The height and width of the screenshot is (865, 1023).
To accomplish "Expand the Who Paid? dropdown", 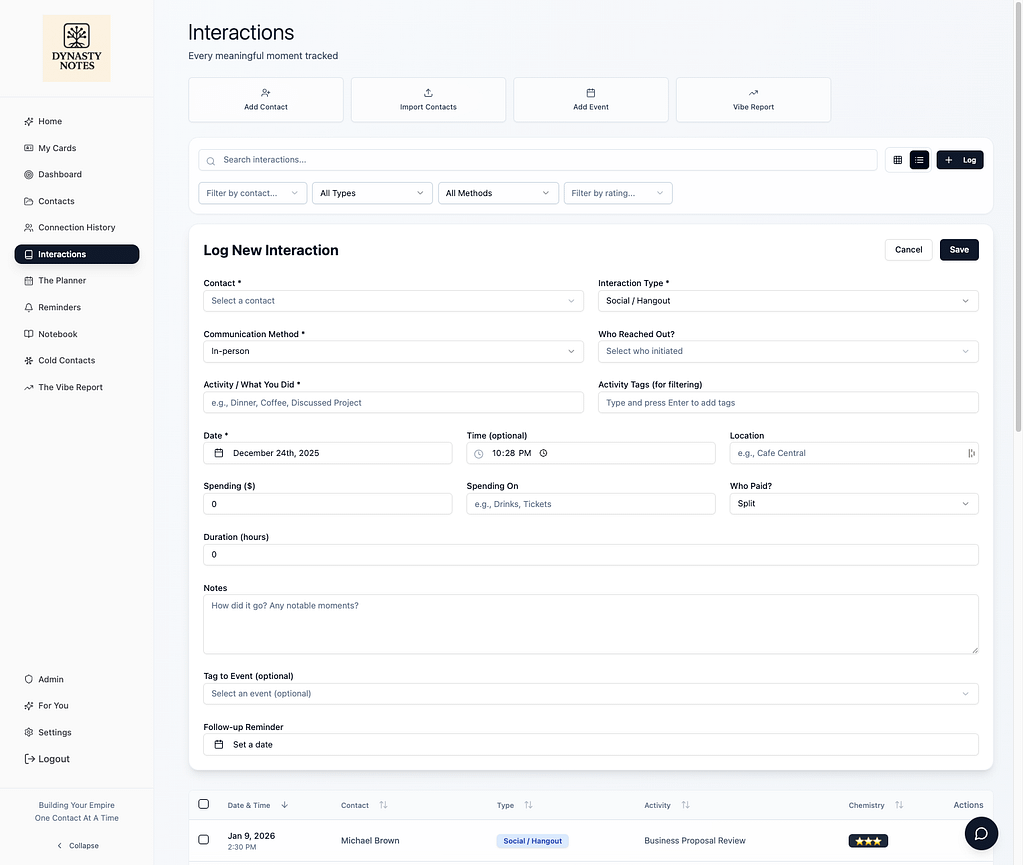I will pyautogui.click(x=853, y=503).
